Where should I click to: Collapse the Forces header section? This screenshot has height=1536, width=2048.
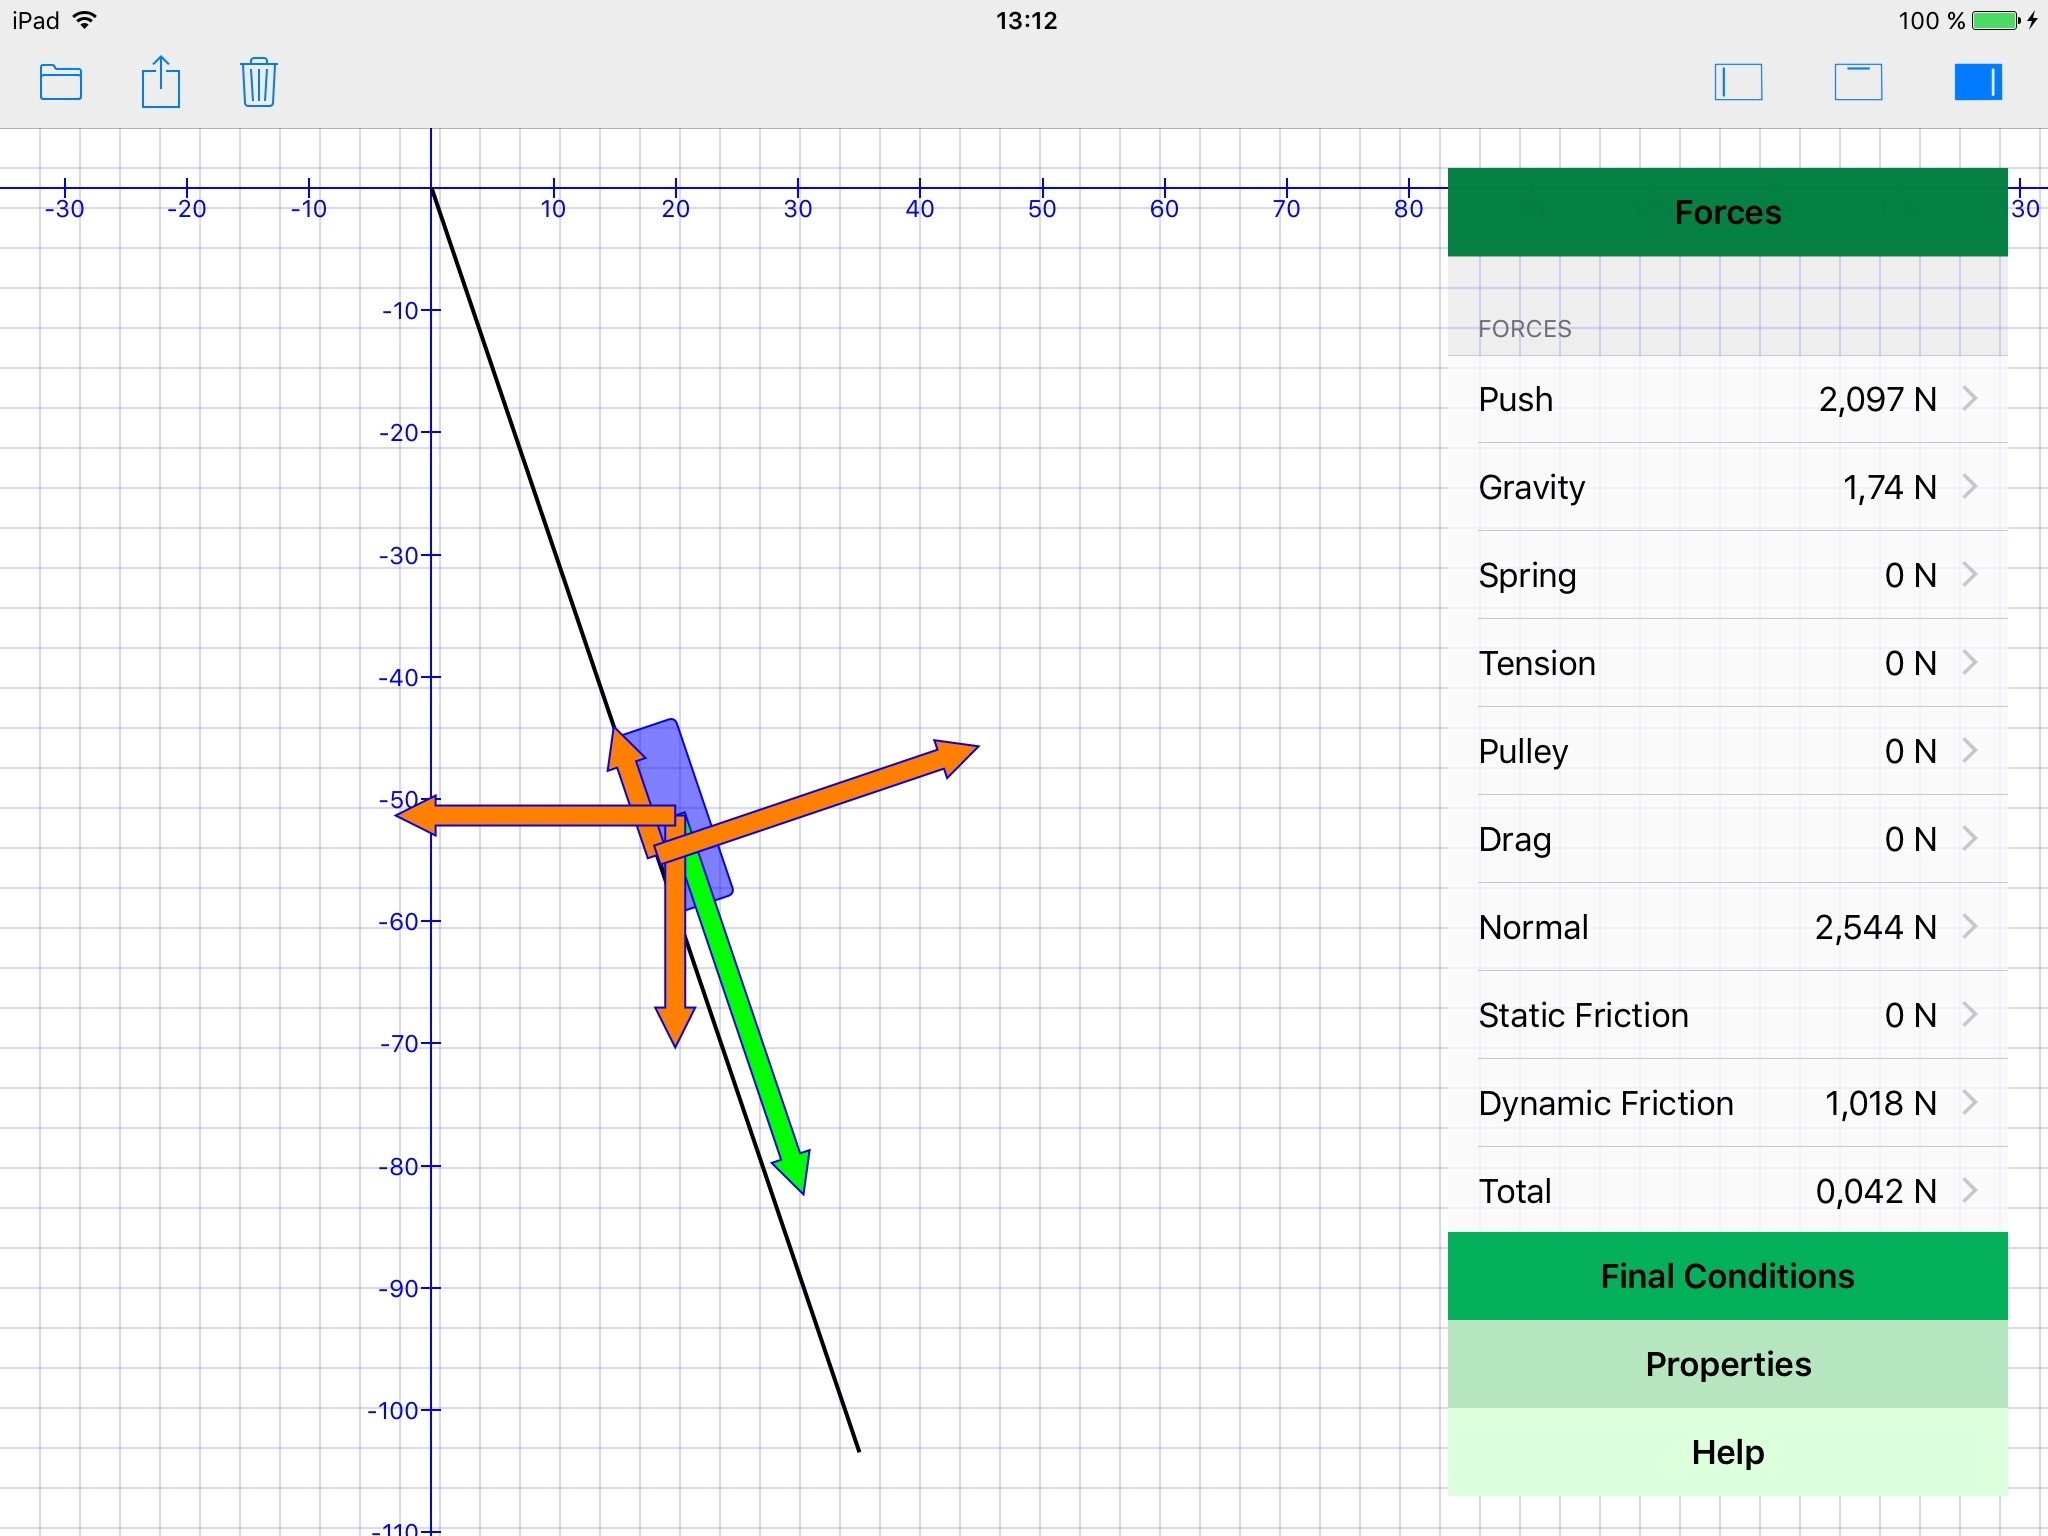point(1727,212)
